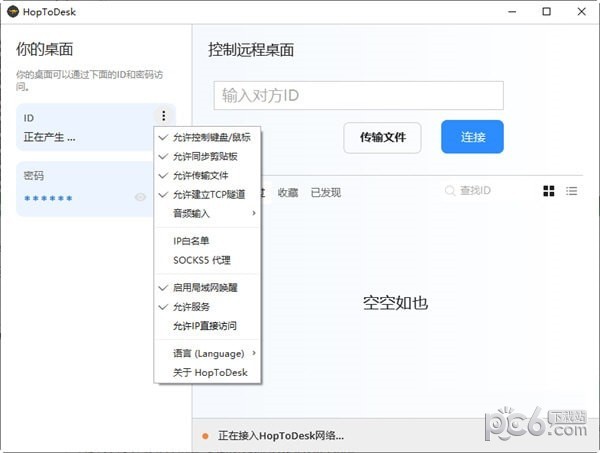Toggle 允许控制键盘/鼠标 option
This screenshot has height=453, width=600.
point(211,137)
